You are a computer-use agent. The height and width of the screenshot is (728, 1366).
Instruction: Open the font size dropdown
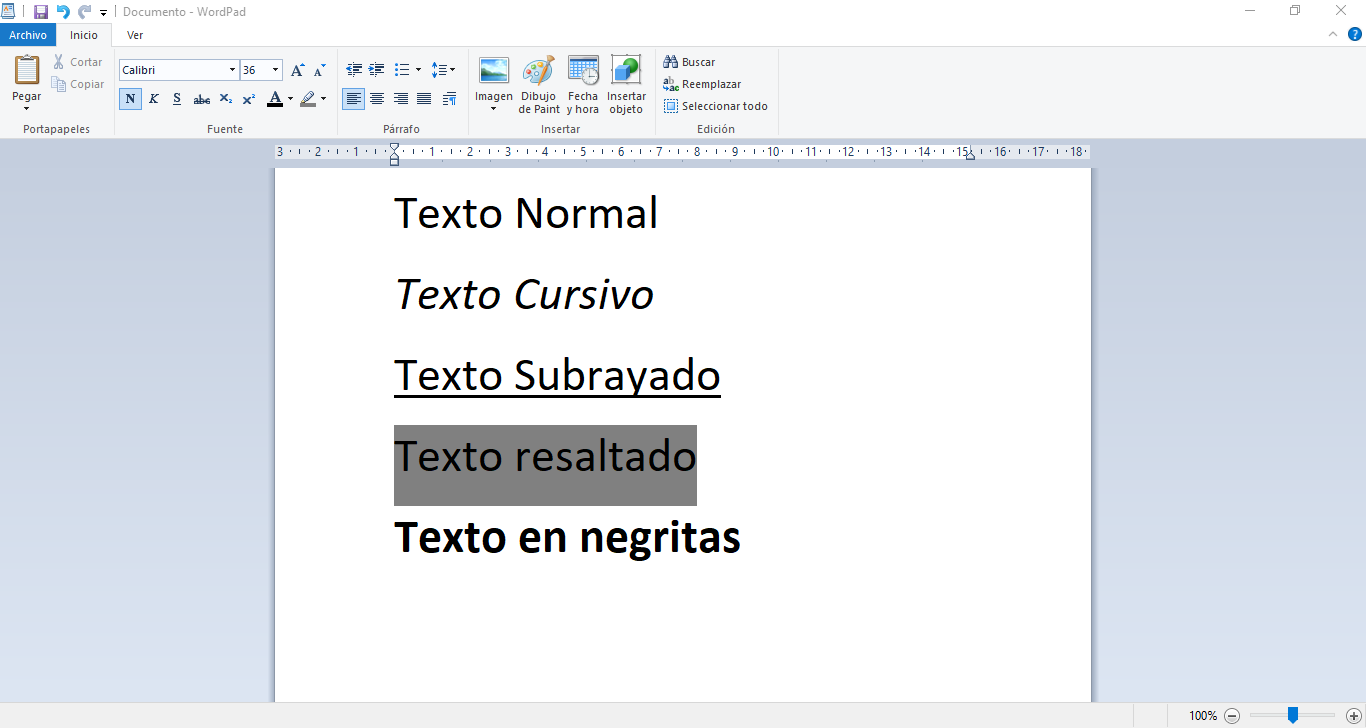(x=276, y=70)
